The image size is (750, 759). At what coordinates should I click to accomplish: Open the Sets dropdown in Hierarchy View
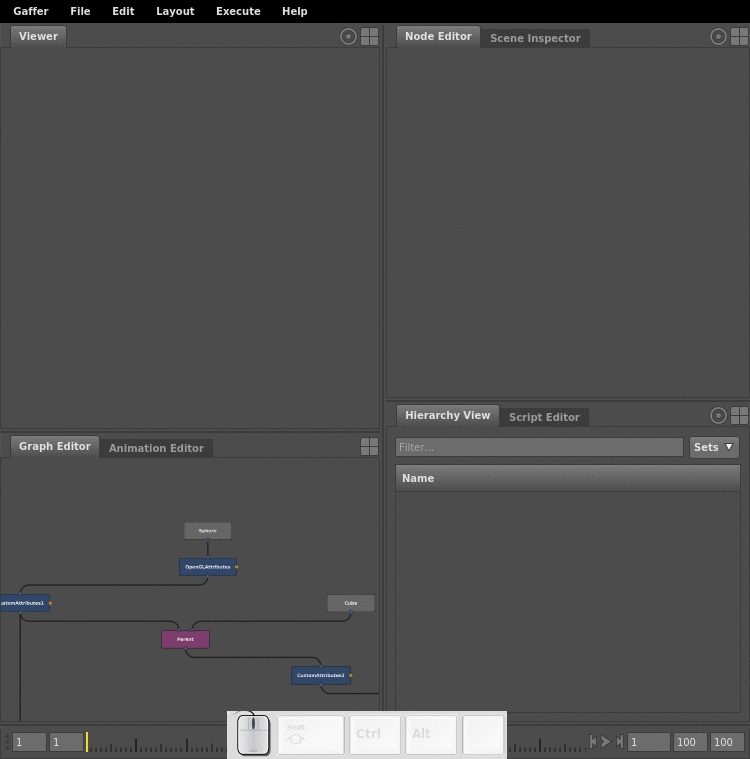pos(714,447)
